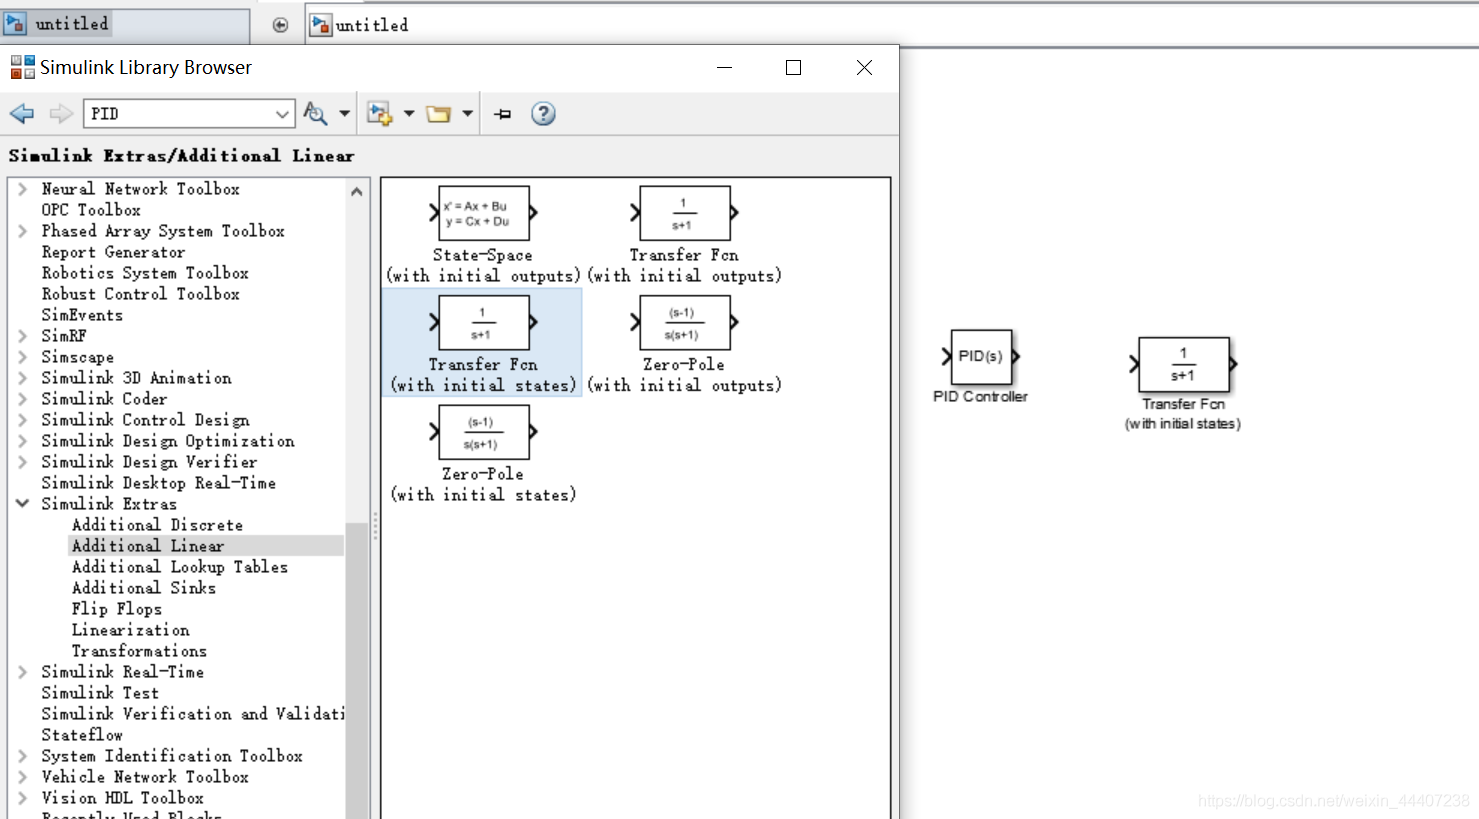
Task: Select Transfer Fcn (with initial states) library block
Action: click(x=482, y=343)
